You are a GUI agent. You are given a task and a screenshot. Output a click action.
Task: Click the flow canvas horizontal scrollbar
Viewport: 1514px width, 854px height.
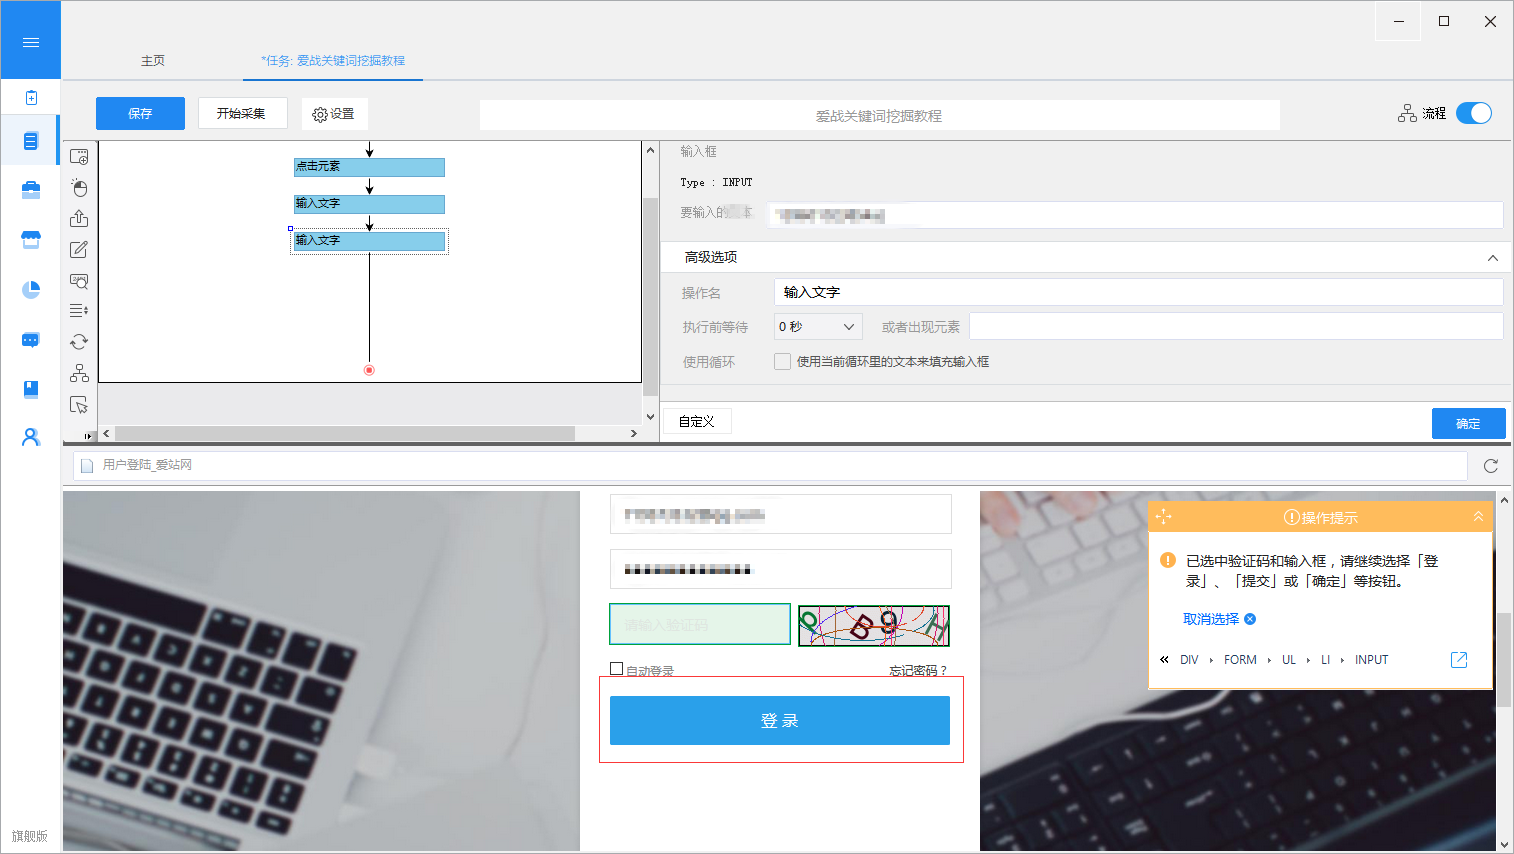point(345,434)
